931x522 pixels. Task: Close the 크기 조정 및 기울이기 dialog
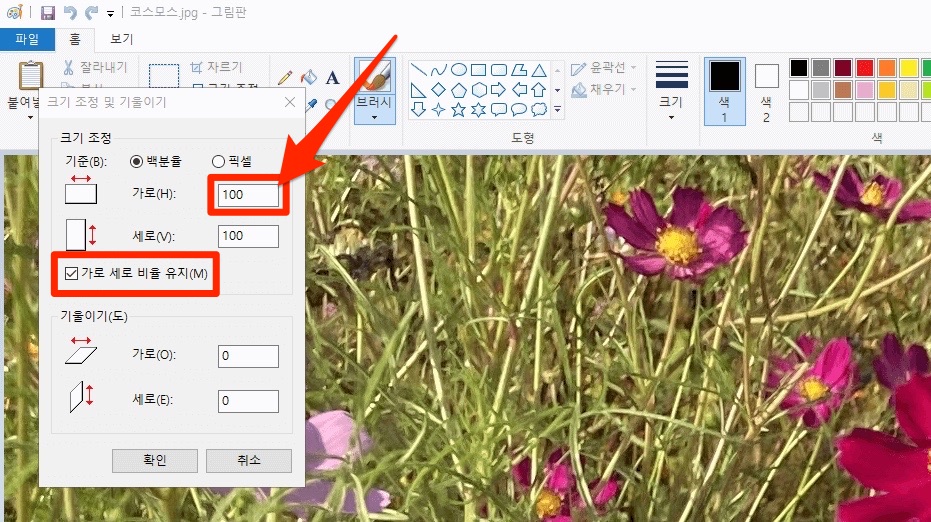pos(290,102)
